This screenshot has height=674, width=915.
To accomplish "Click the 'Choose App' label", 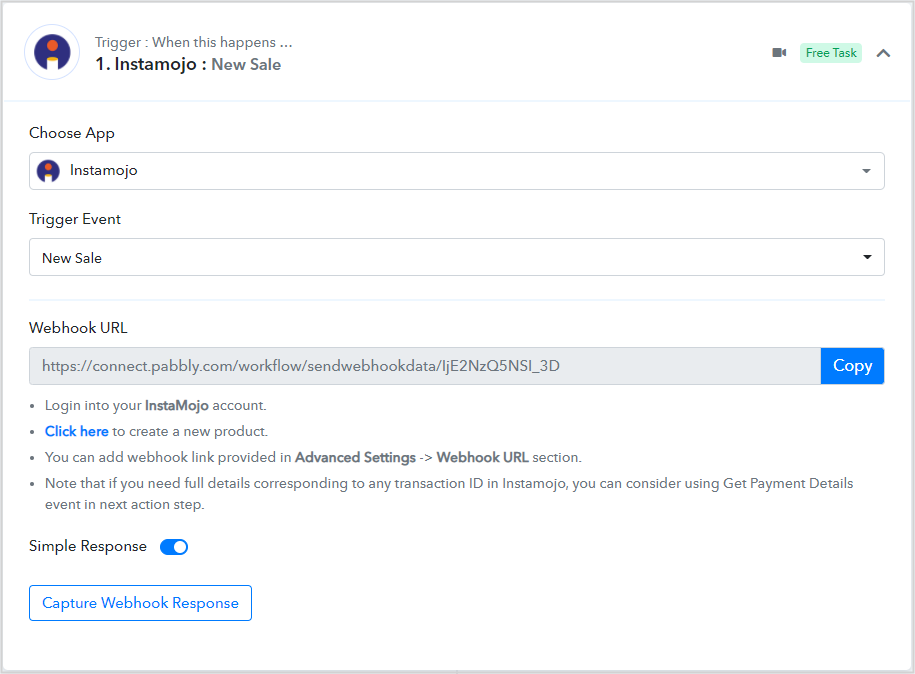I will coord(72,133).
